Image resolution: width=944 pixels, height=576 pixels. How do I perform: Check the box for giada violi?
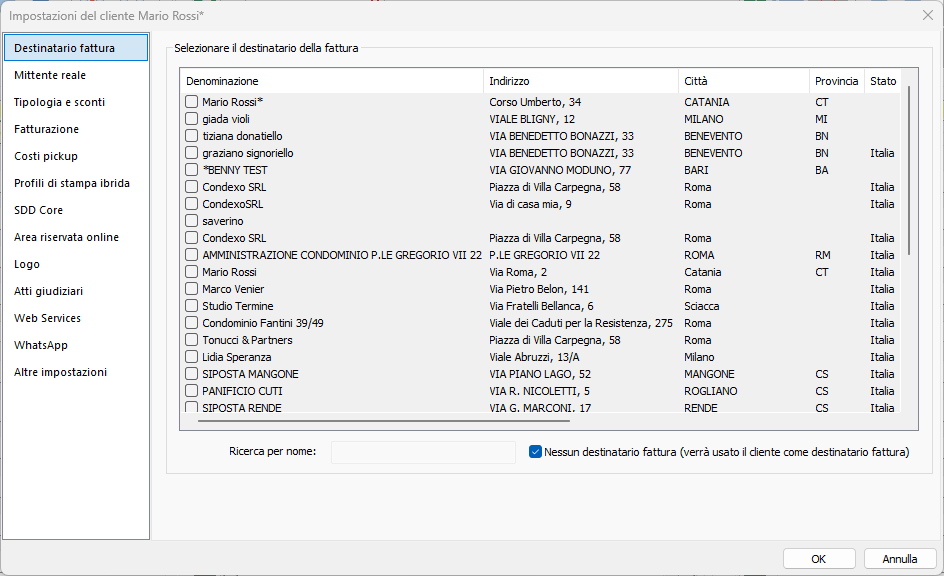pyautogui.click(x=192, y=119)
